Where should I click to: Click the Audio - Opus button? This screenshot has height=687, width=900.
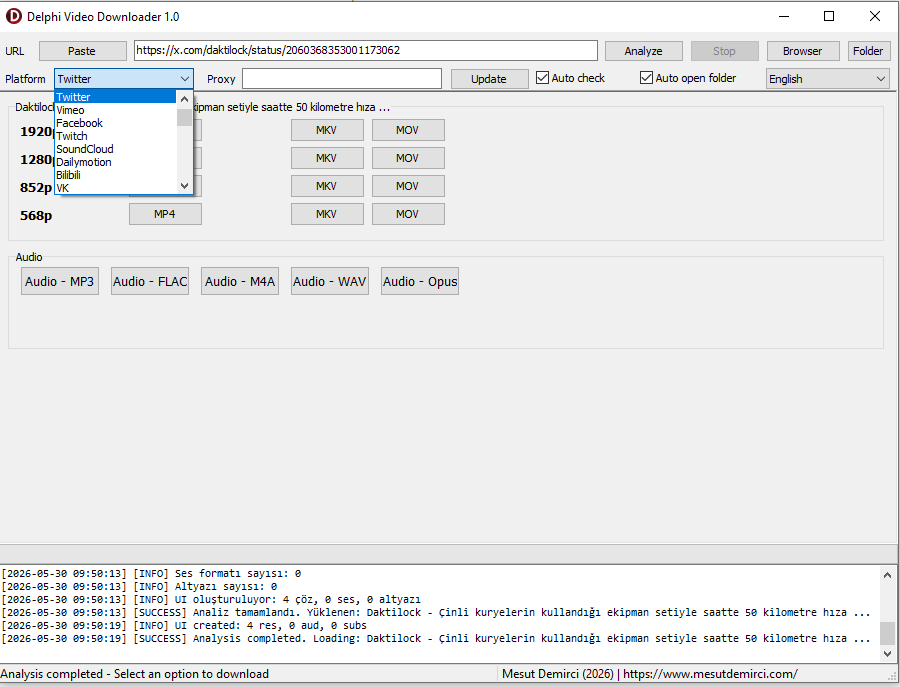coord(420,281)
